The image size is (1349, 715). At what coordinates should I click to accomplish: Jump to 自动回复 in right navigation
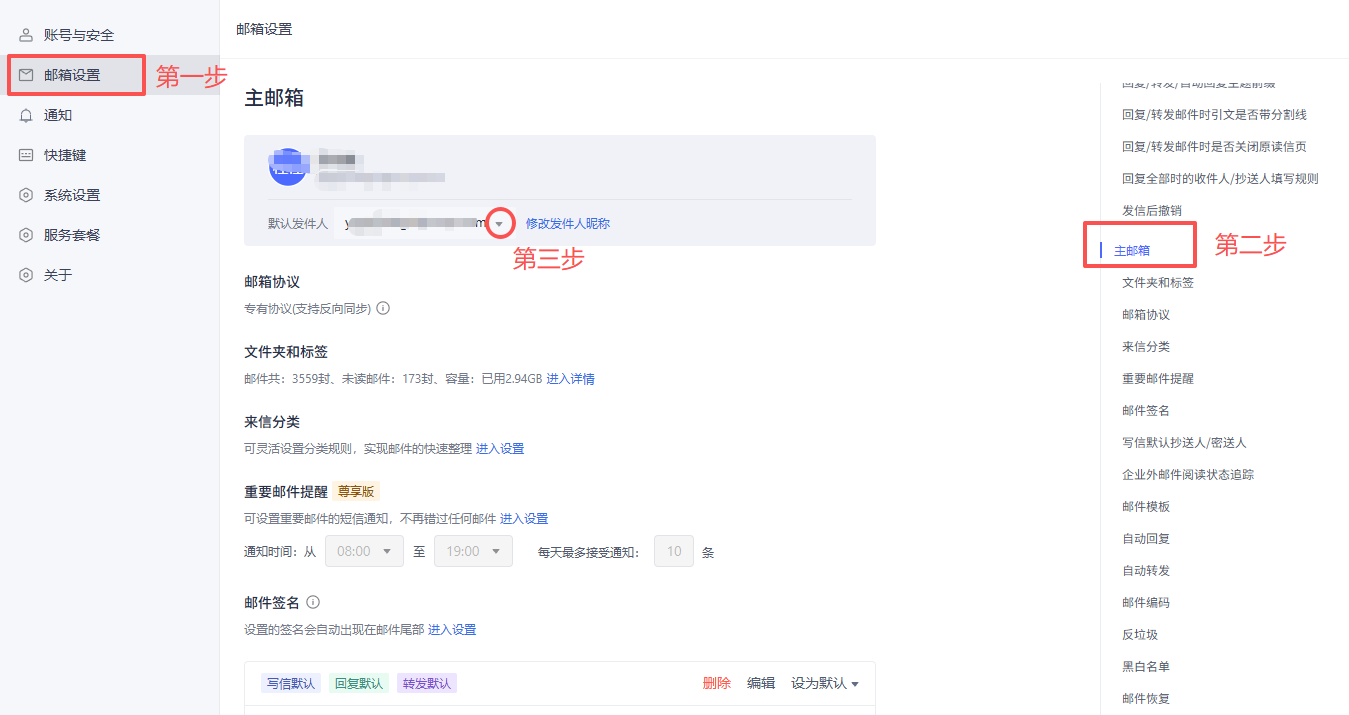pyautogui.click(x=1145, y=538)
